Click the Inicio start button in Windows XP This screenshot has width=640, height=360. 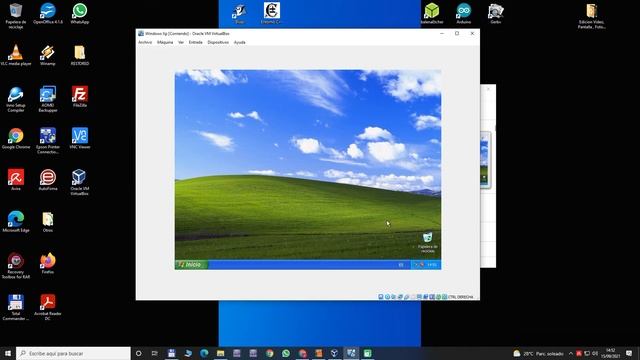pos(191,265)
